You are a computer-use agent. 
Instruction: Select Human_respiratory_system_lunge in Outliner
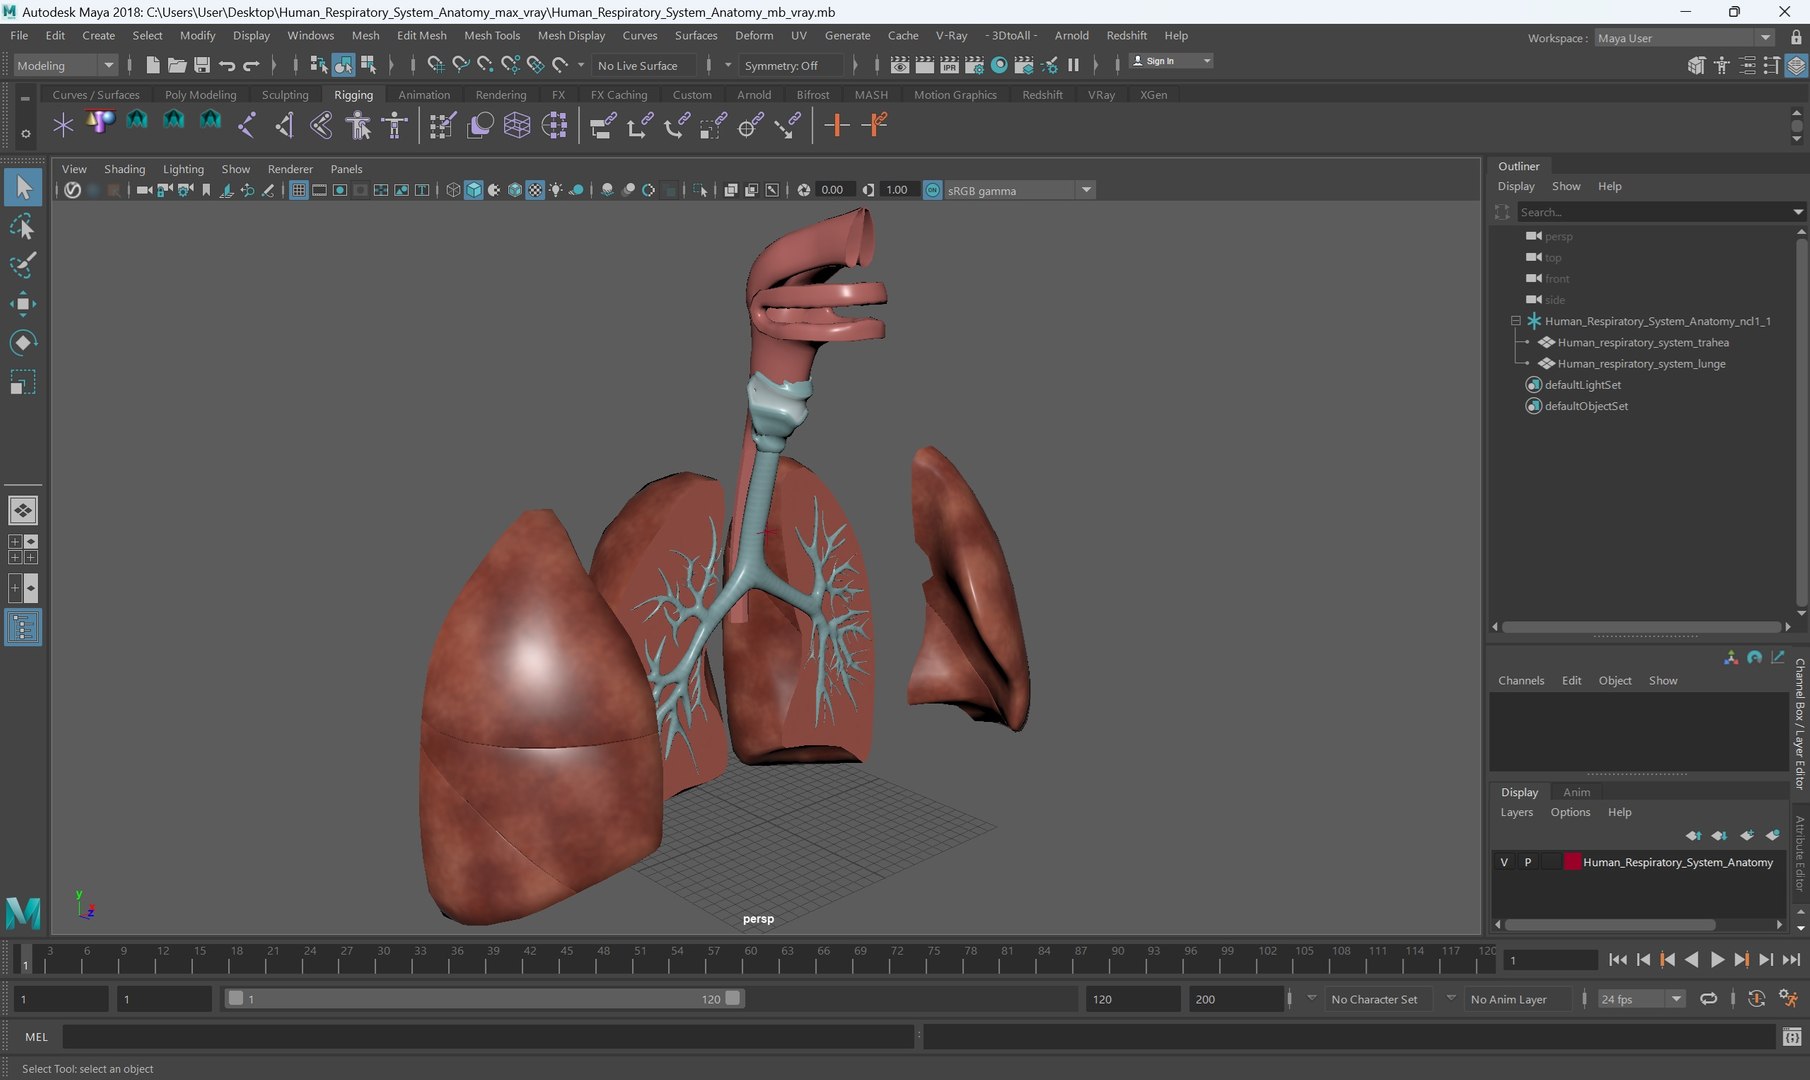tap(1641, 364)
